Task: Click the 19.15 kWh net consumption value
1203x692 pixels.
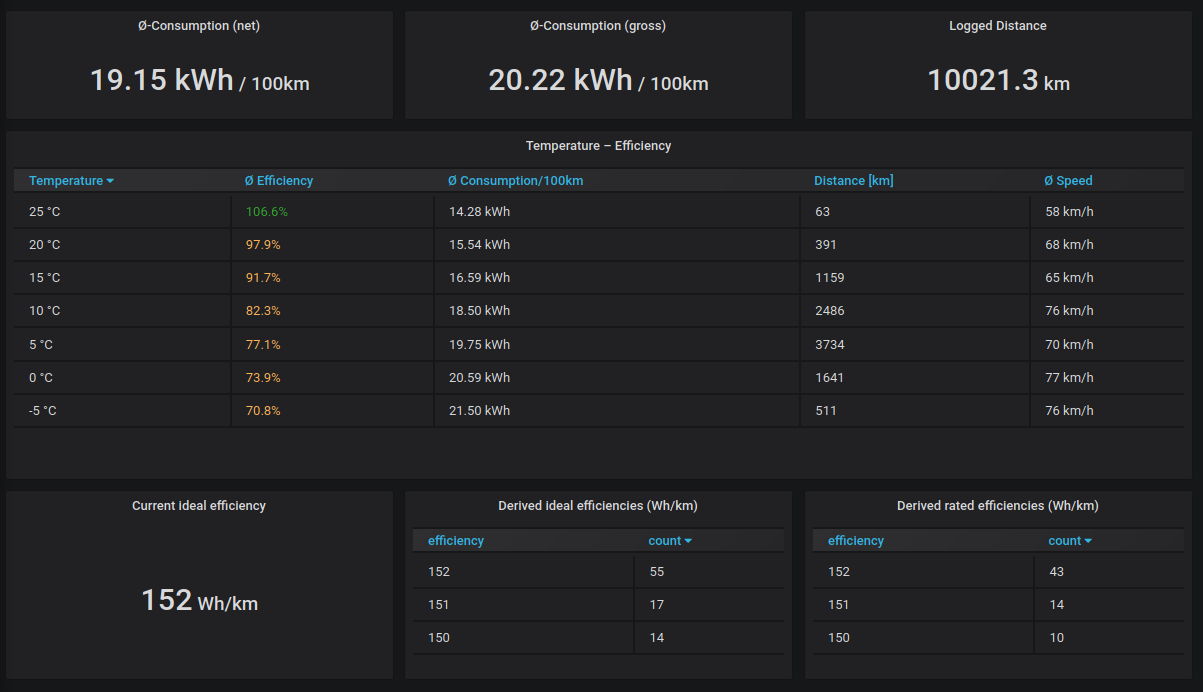Action: [x=200, y=81]
